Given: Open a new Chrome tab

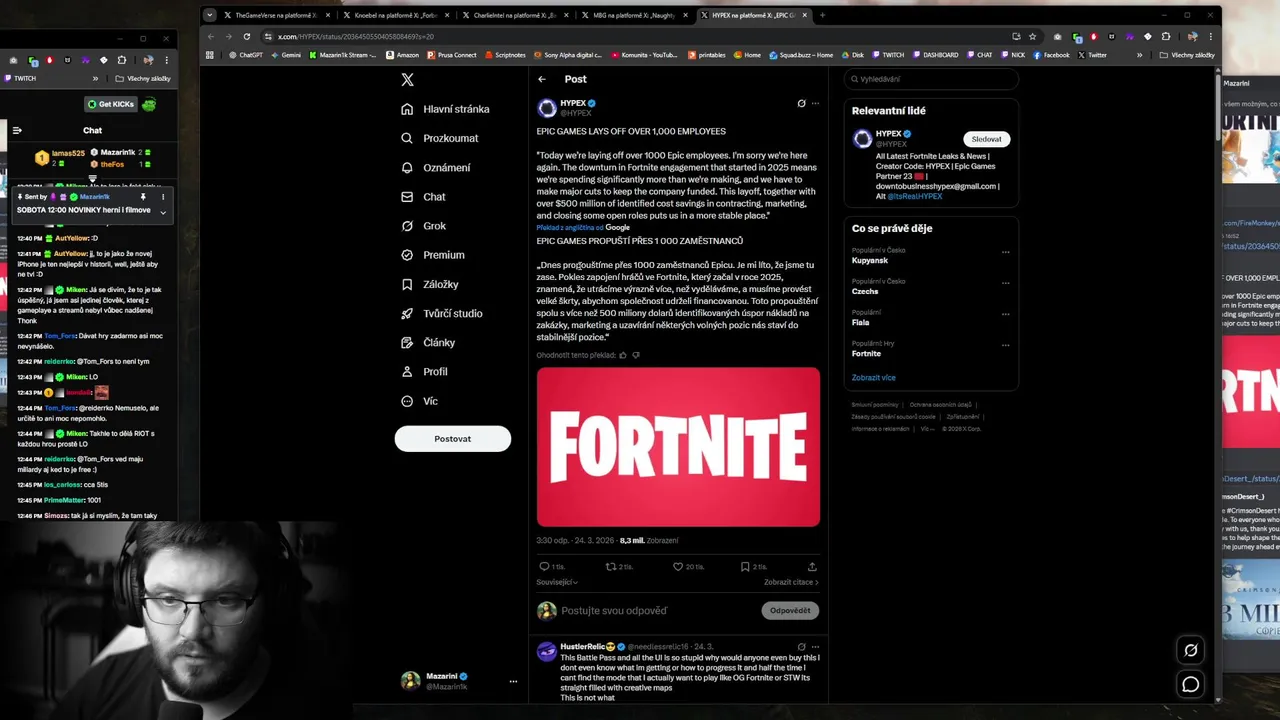Looking at the screenshot, I should [x=822, y=15].
